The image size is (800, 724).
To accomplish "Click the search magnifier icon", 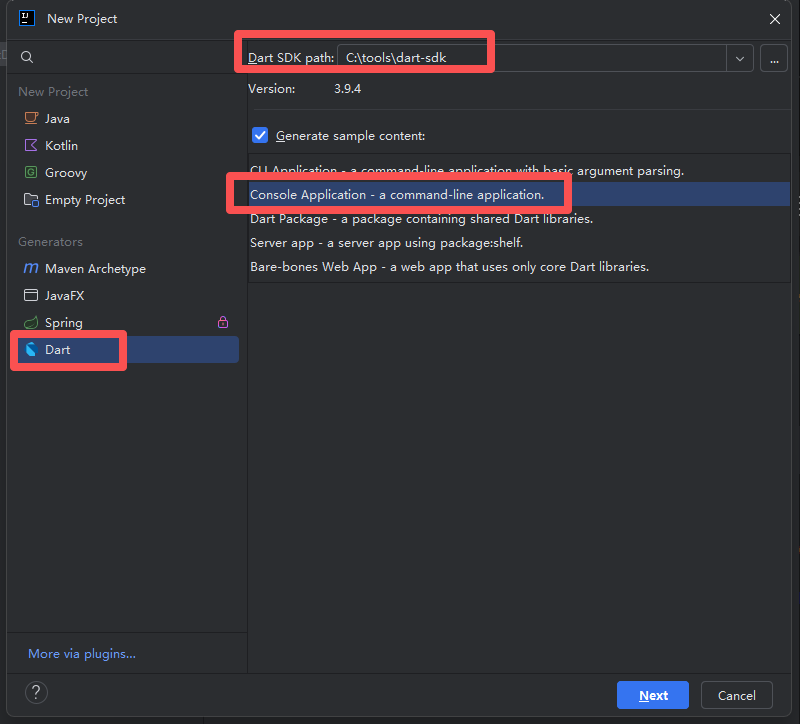I will [x=27, y=57].
